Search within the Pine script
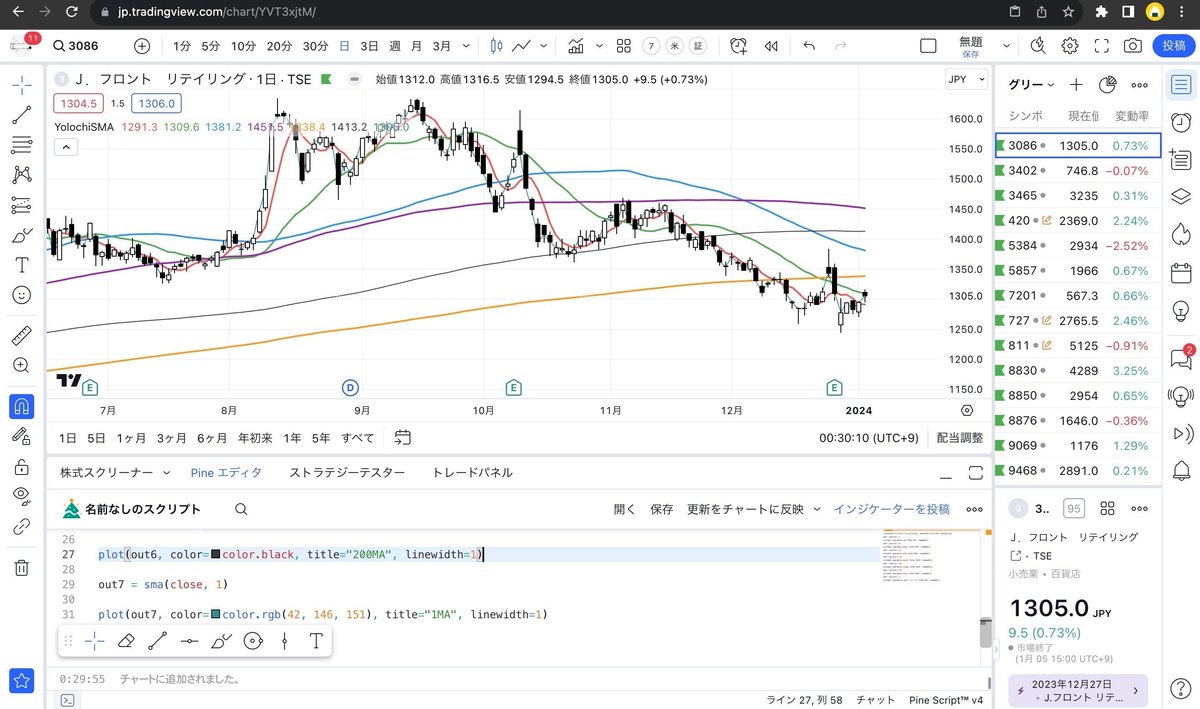 click(x=241, y=509)
